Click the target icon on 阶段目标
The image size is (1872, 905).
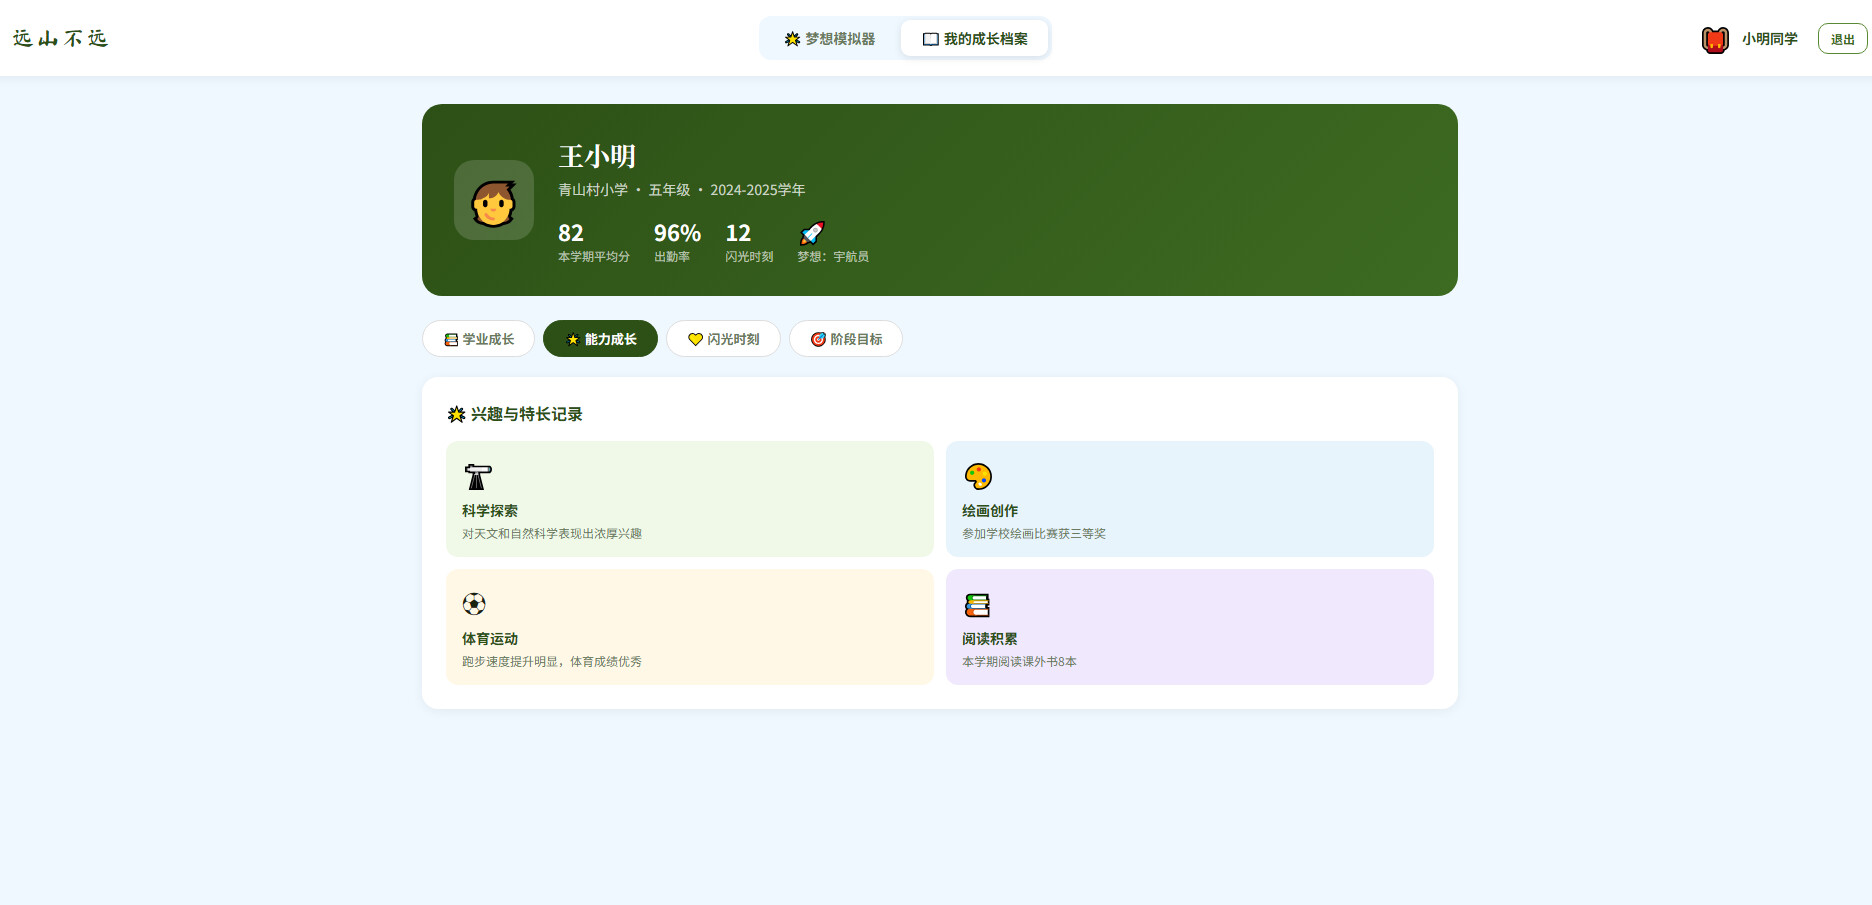tap(818, 340)
